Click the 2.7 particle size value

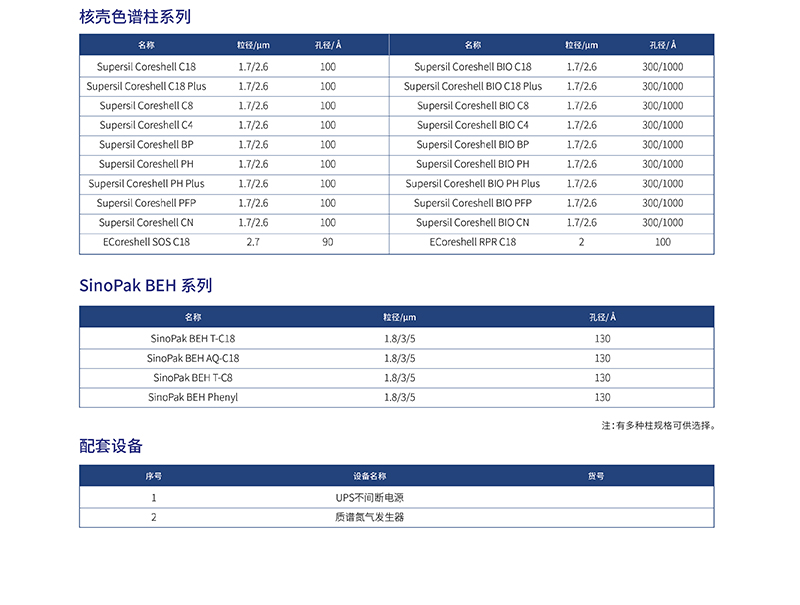(253, 242)
